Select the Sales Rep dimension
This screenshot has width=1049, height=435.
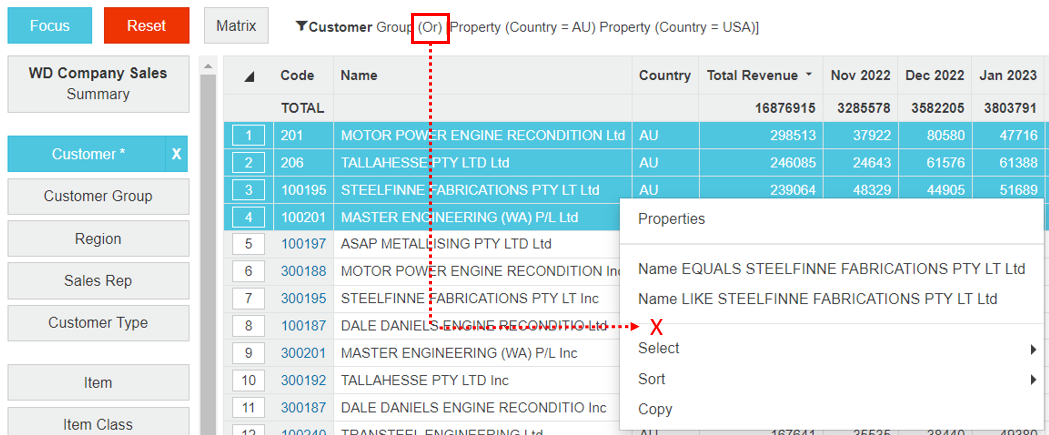(98, 281)
